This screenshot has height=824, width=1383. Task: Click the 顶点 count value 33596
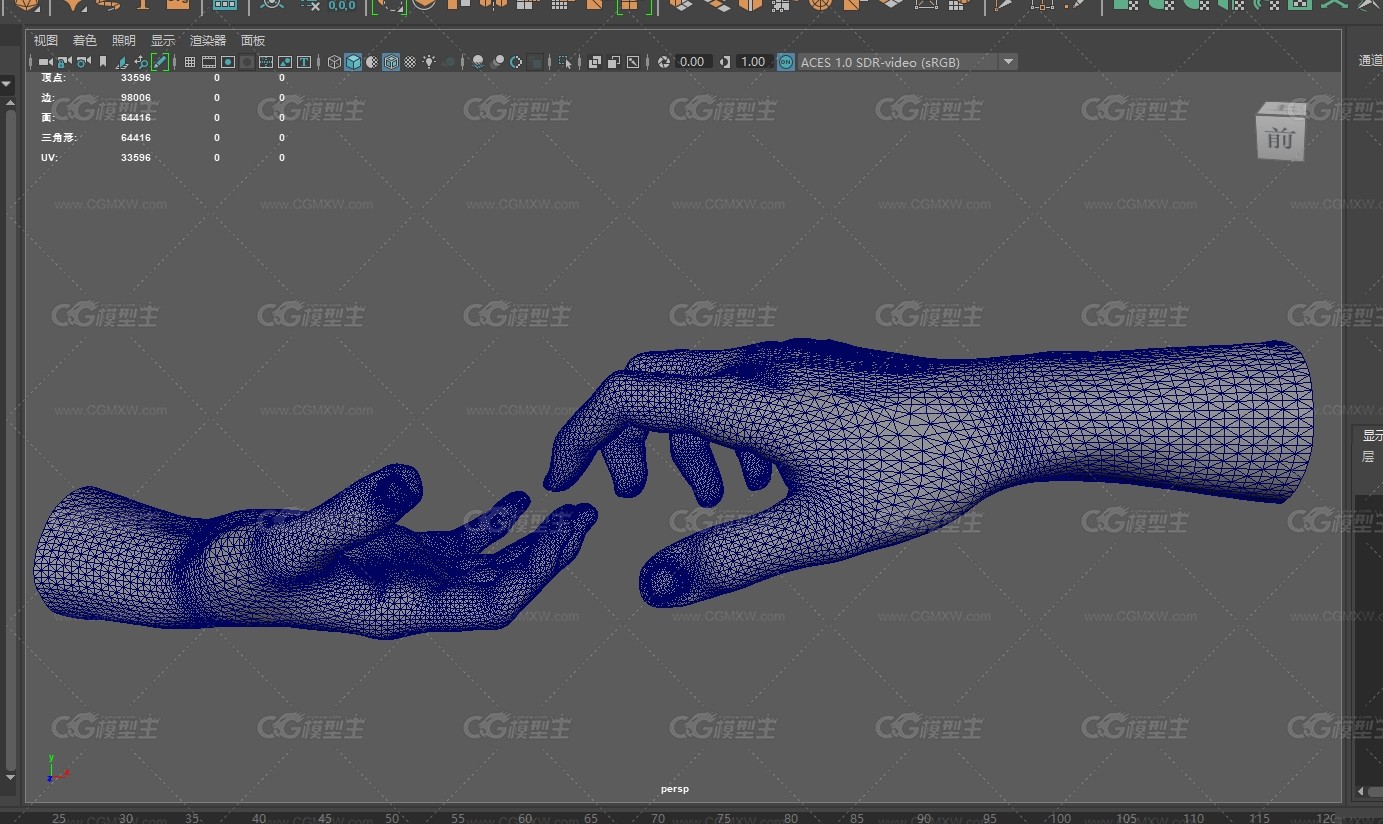click(x=136, y=78)
